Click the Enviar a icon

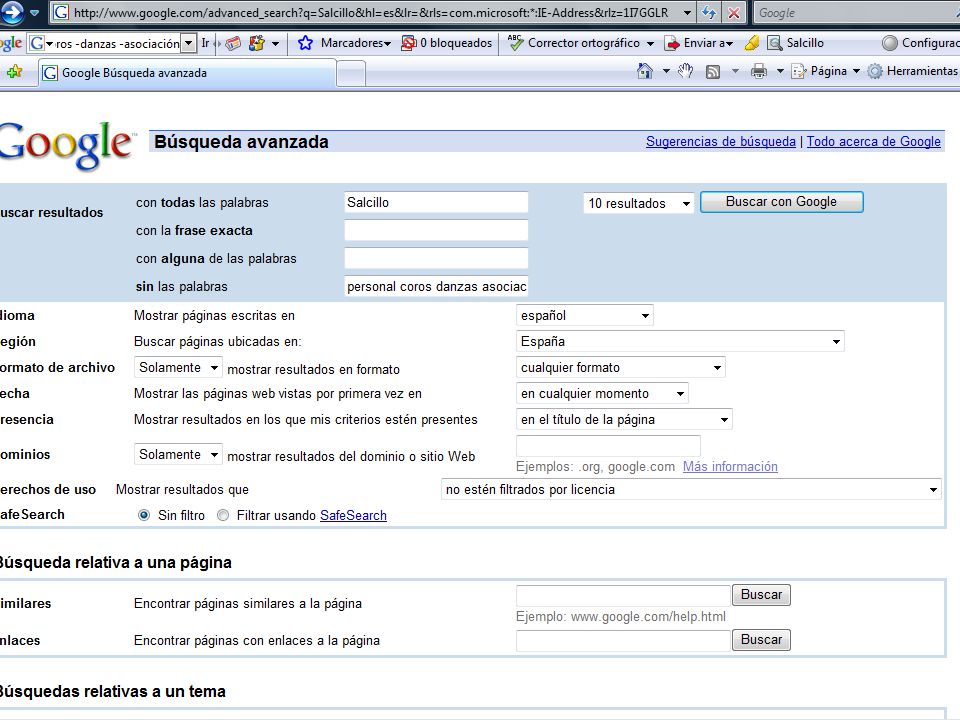point(672,43)
